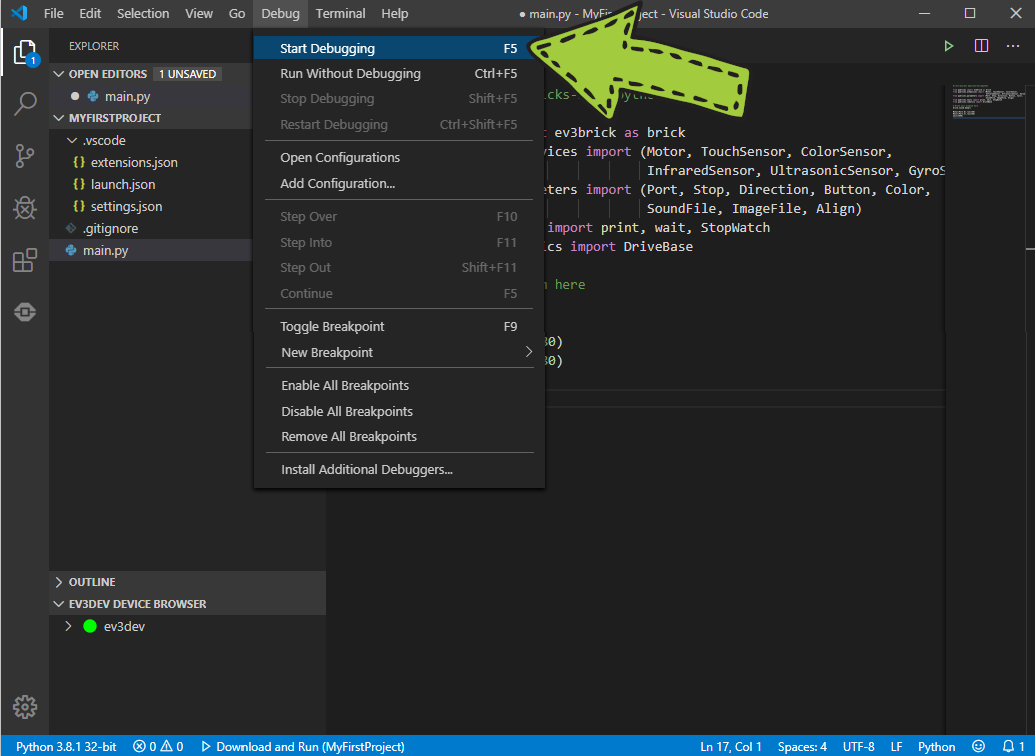1035x756 pixels.
Task: Click Python 3.8.1 32-bit interpreter selector
Action: 66,746
